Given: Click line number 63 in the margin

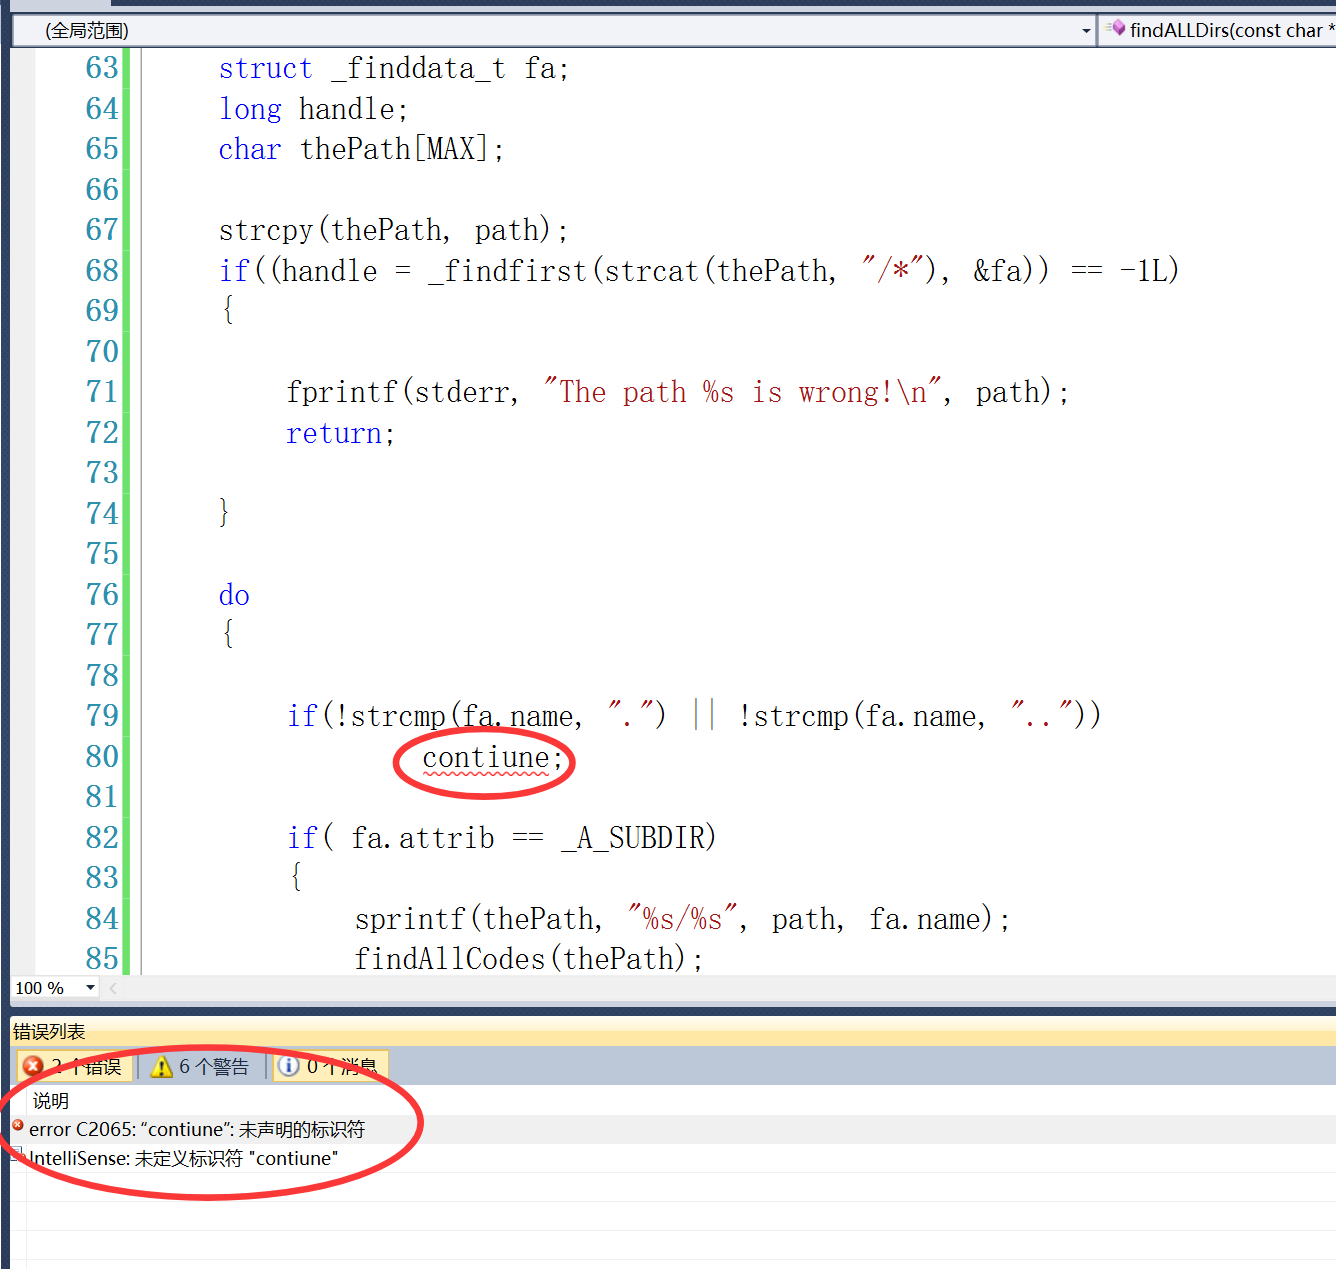Looking at the screenshot, I should tap(102, 67).
